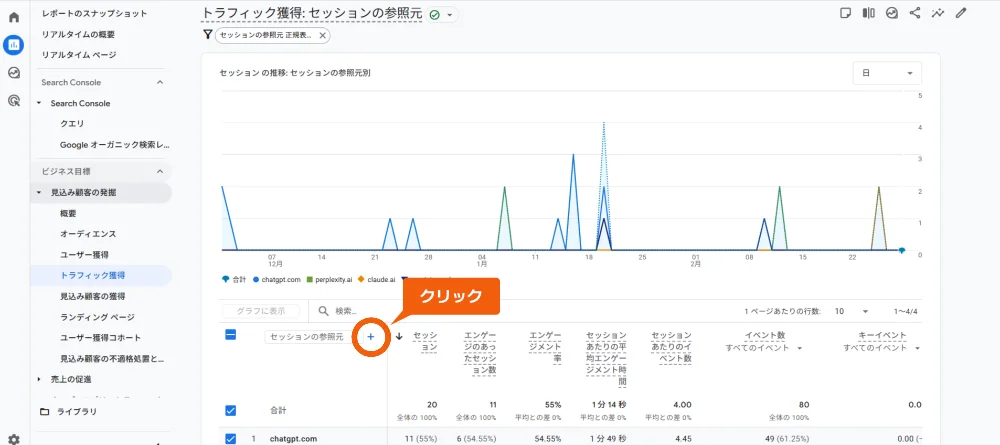Click the Home icon in left rail
Screen dimensions: 1000x445
point(14,17)
